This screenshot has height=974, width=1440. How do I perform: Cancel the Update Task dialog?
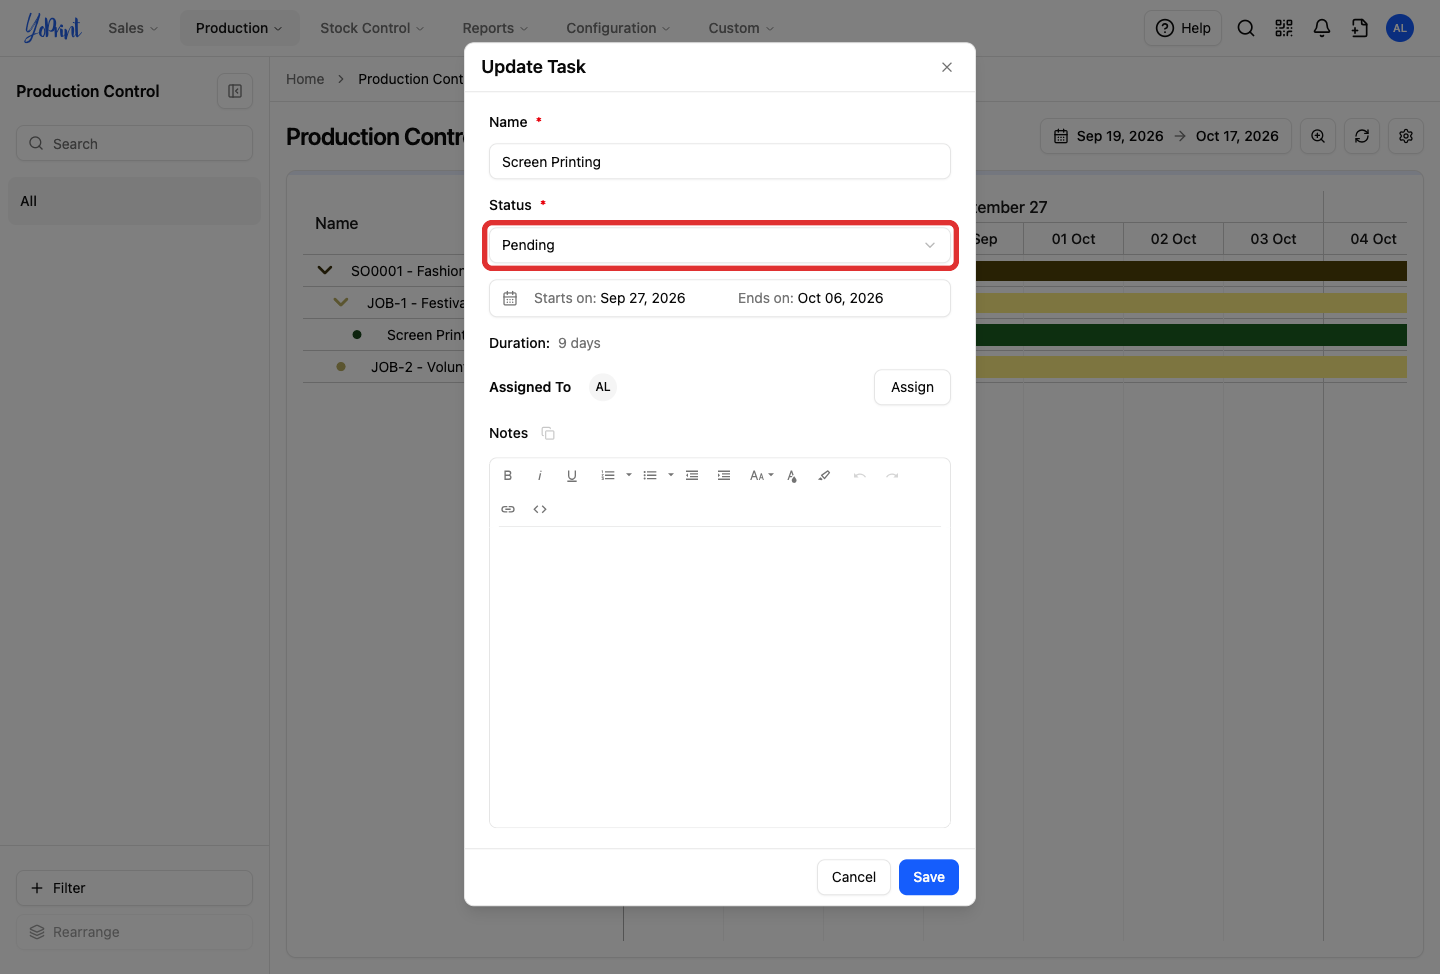click(854, 877)
